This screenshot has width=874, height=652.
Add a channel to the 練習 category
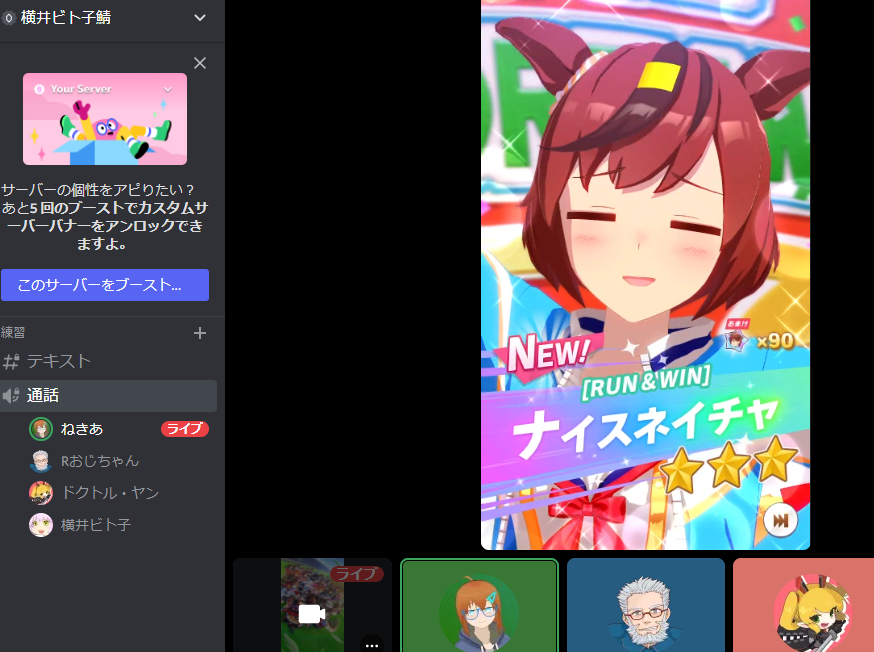(200, 333)
